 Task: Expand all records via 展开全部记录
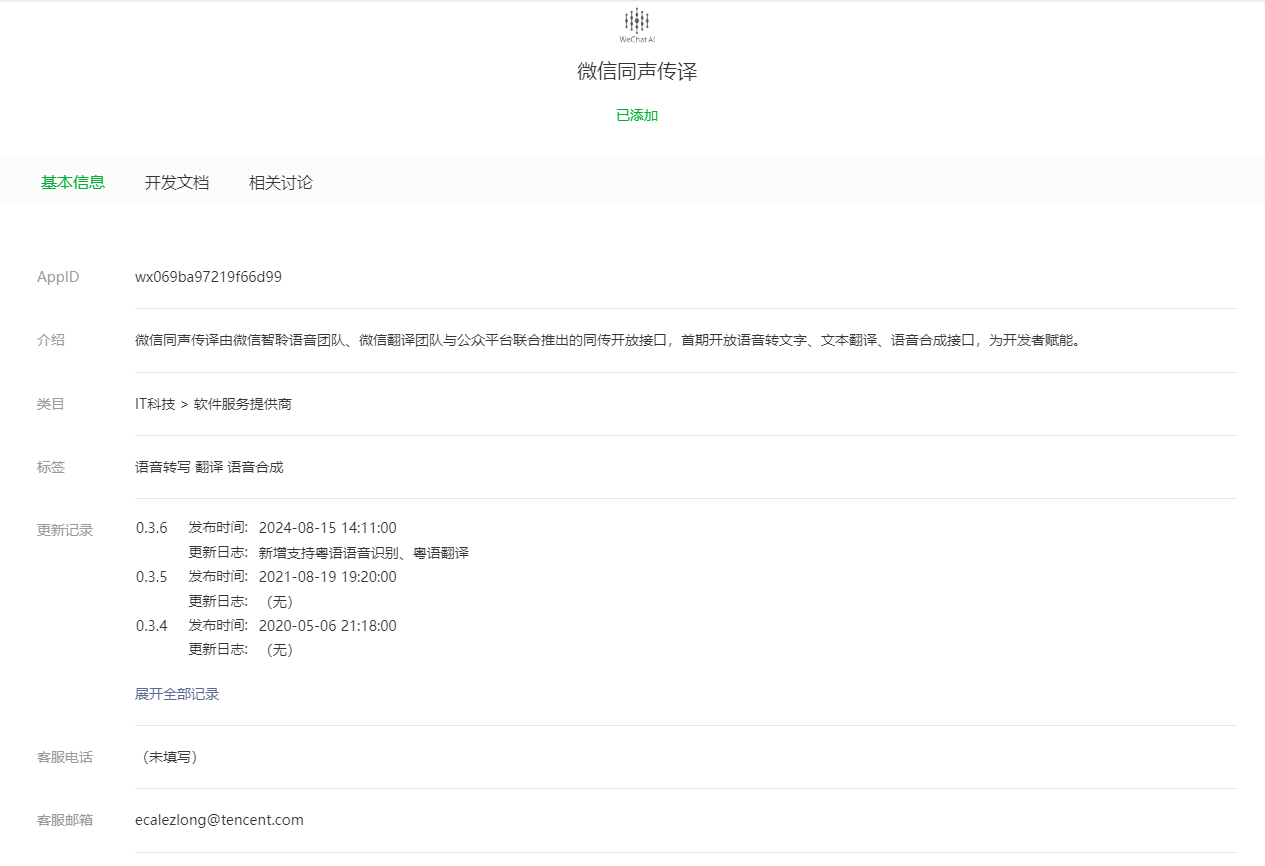(177, 694)
